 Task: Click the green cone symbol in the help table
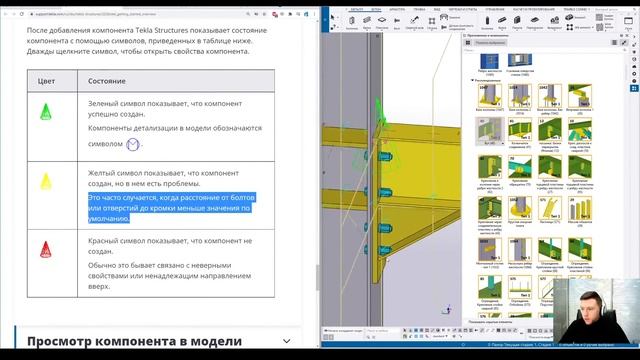46,111
